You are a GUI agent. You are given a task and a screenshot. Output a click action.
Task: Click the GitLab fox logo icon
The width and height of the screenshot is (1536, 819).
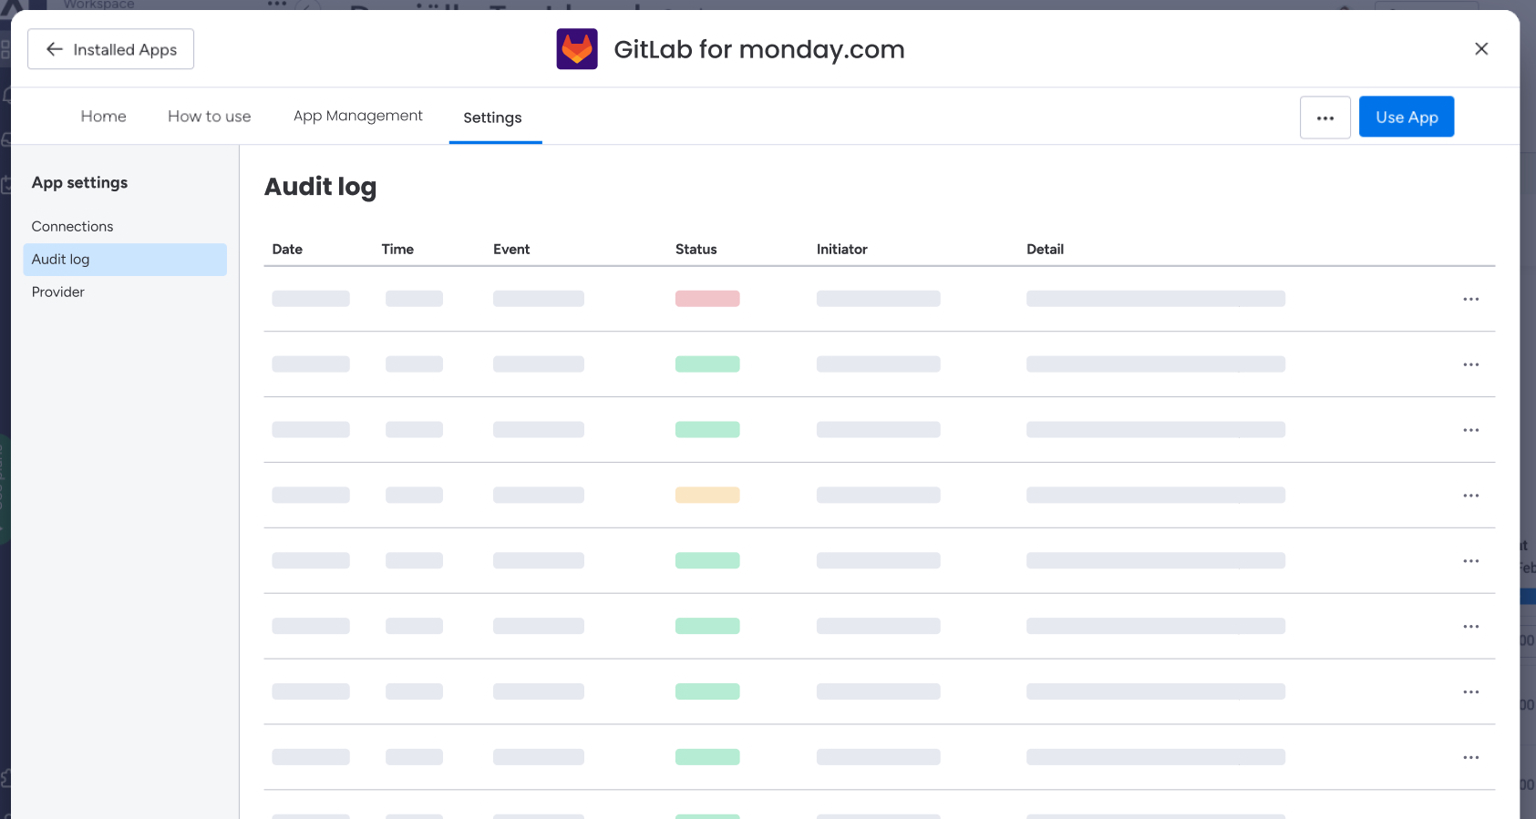coord(577,49)
